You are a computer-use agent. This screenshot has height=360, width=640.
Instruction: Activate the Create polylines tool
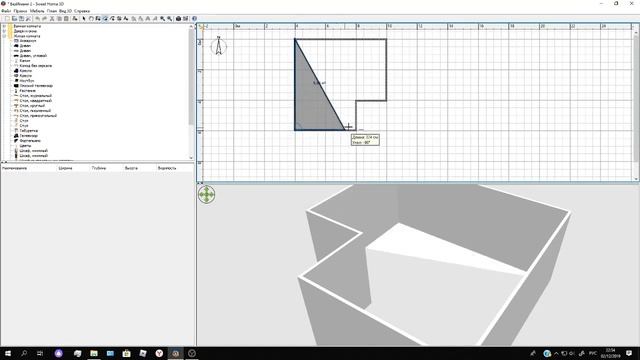click(112, 18)
